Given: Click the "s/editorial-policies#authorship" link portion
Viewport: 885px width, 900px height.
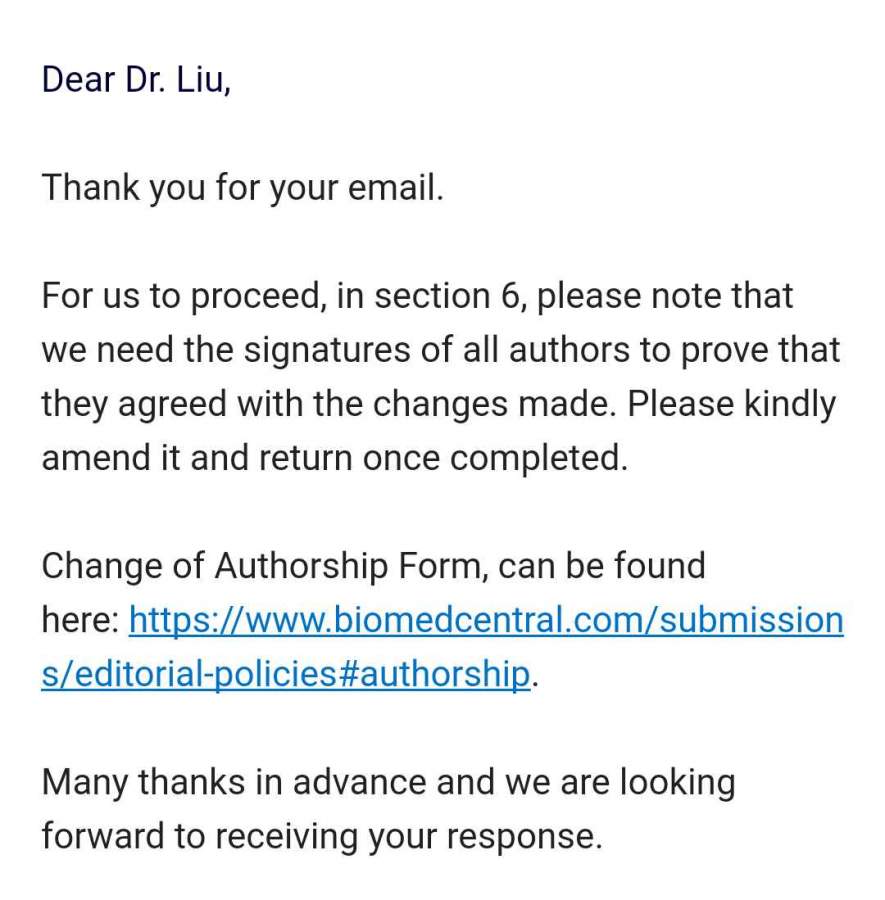Looking at the screenshot, I should coord(284,674).
